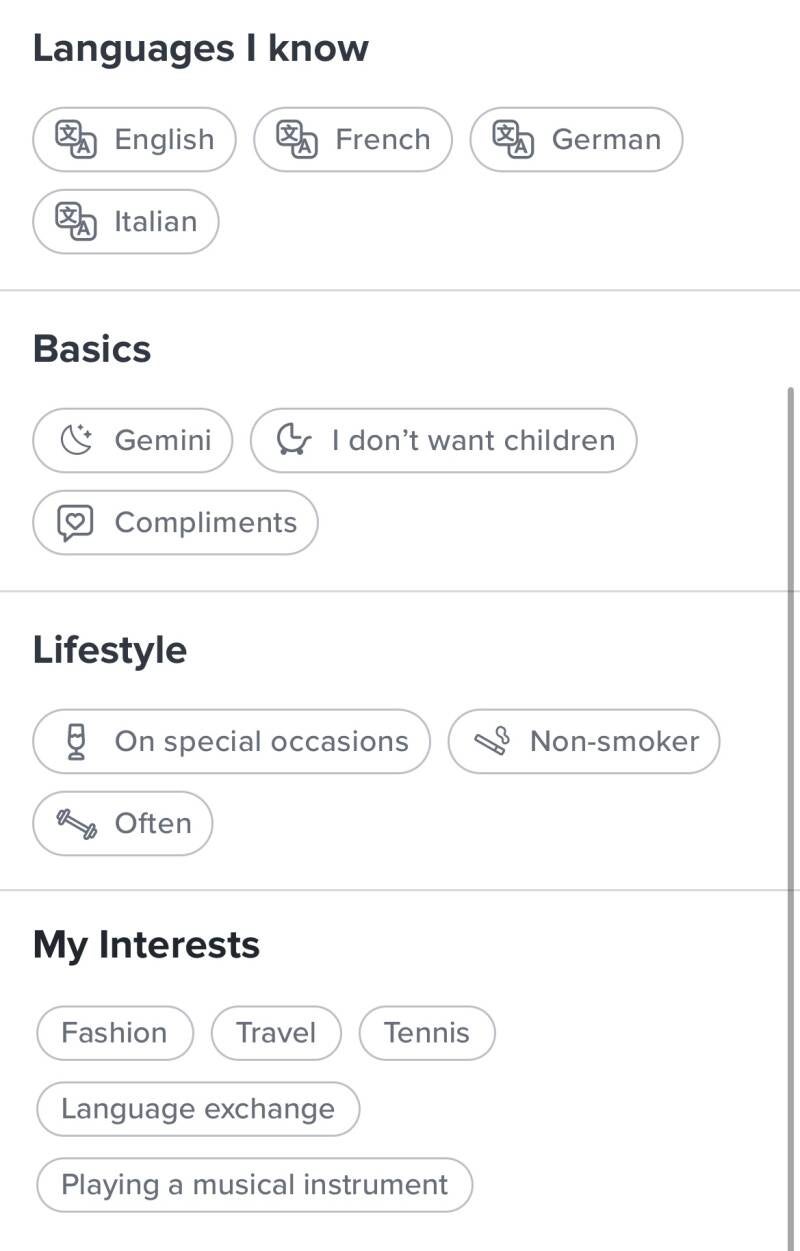Click the dumbbell workout icon
Viewport: 800px width, 1251px height.
click(76, 824)
